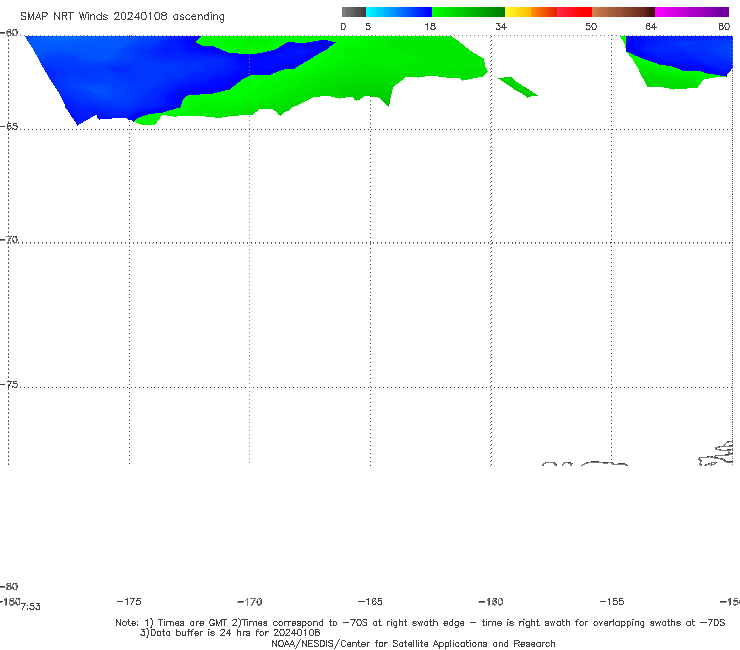
Task: Click the small green wind sliver near -160 longitude
Action: [518, 87]
